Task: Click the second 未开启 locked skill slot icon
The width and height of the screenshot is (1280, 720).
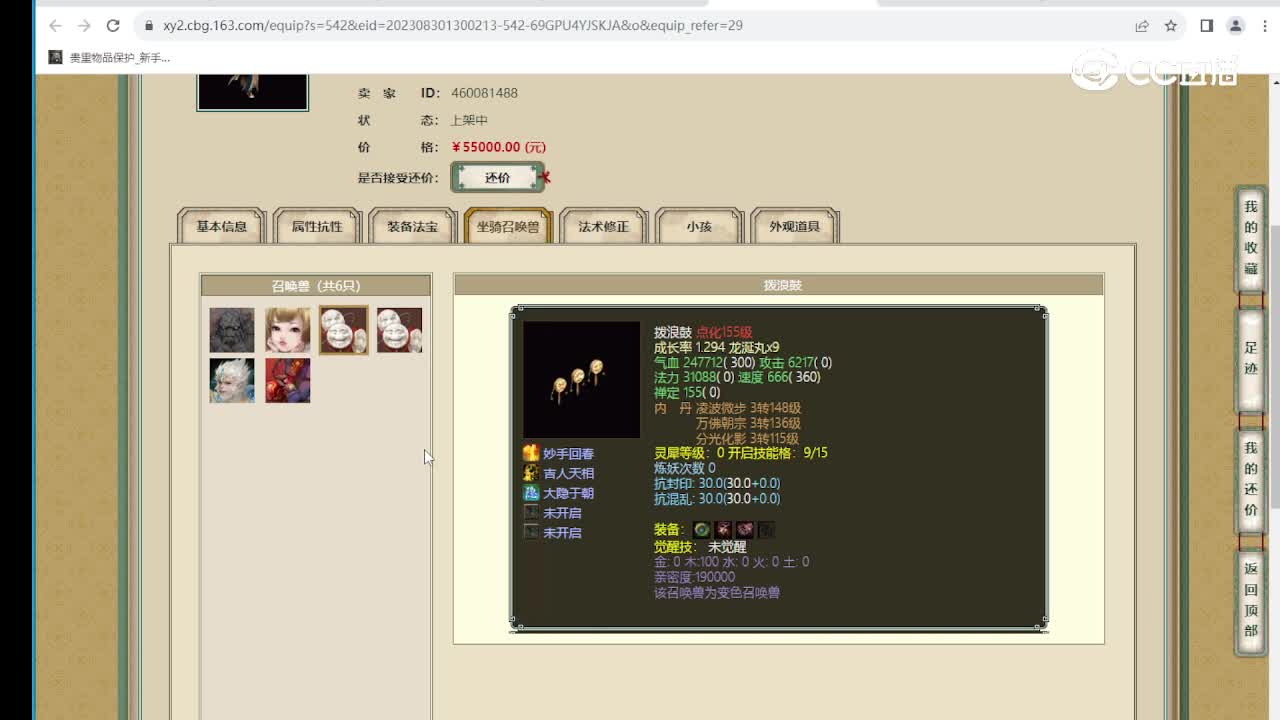Action: pyautogui.click(x=531, y=532)
